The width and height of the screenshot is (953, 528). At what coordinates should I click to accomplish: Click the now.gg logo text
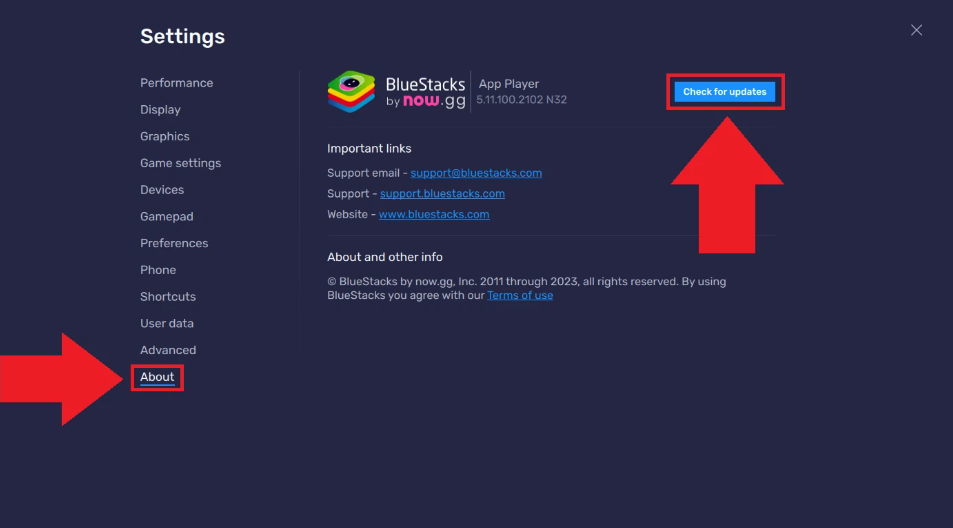[x=434, y=101]
